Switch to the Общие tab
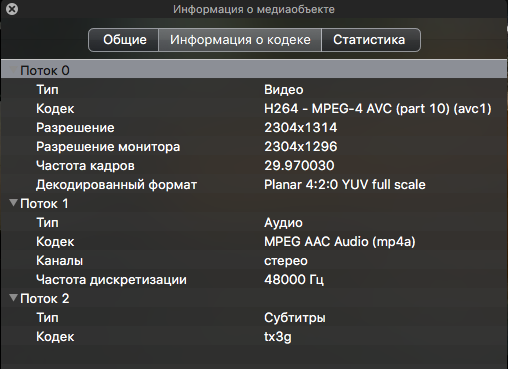Viewport: 508px width, 369px height. (x=124, y=40)
